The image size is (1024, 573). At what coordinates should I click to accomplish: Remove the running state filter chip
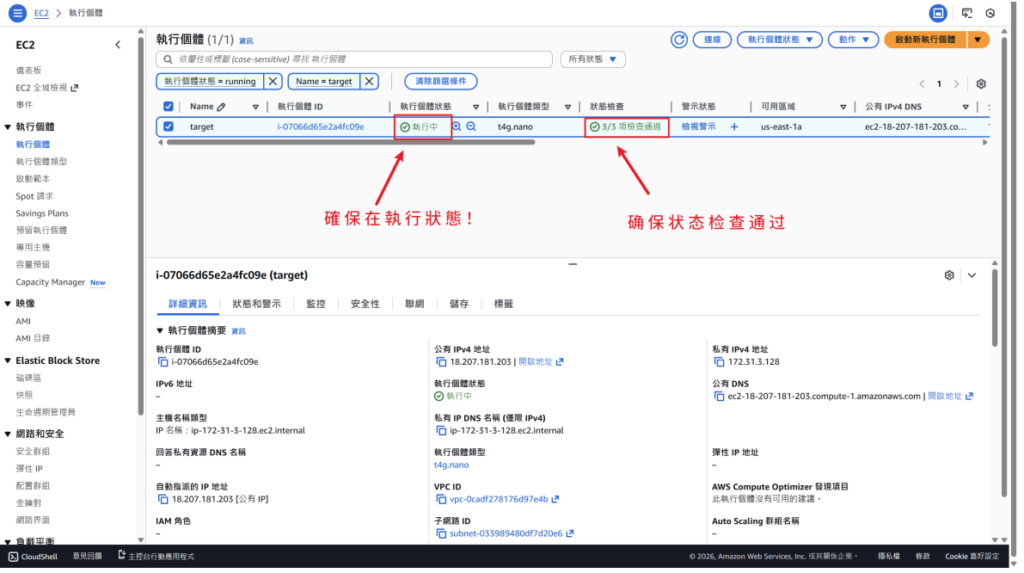(x=274, y=82)
